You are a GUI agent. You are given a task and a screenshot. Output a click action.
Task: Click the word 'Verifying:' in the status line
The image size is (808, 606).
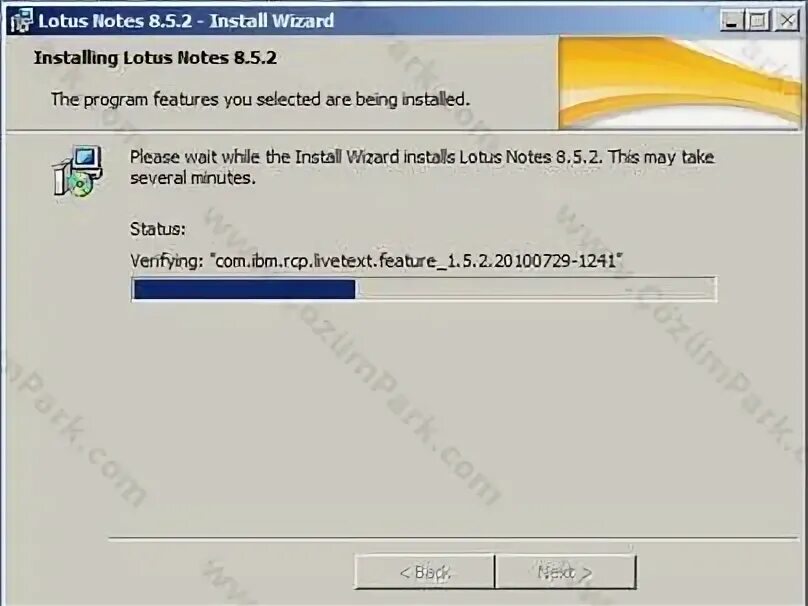(x=167, y=261)
